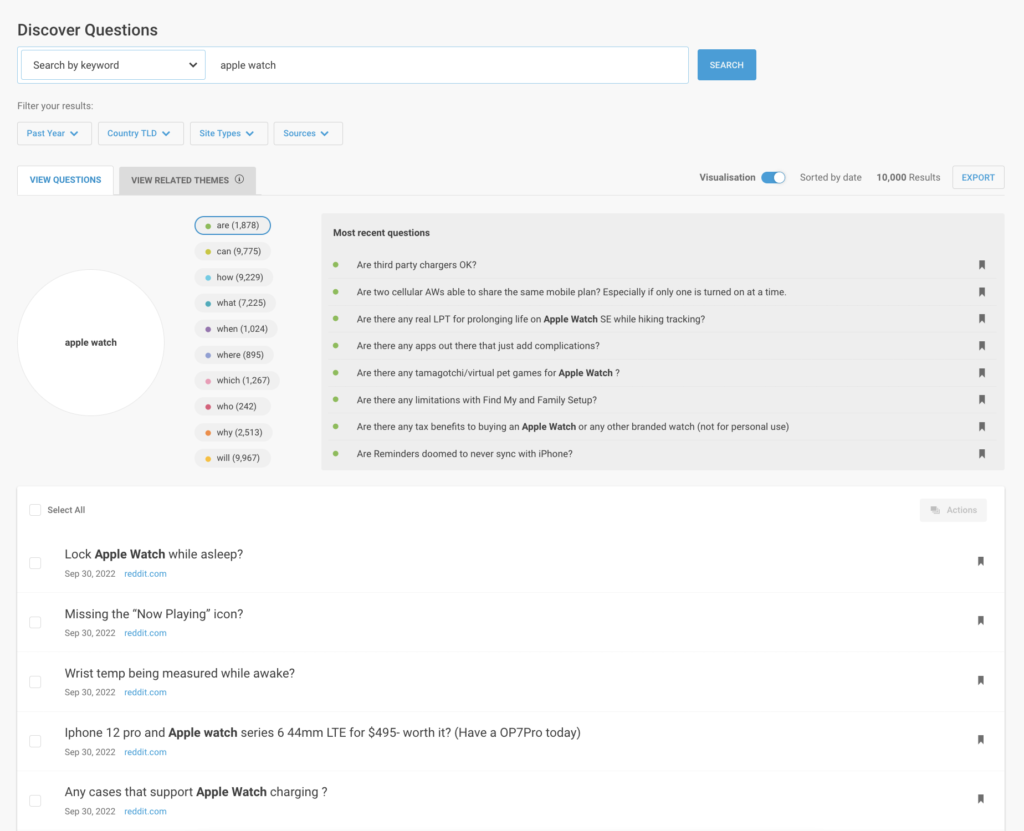Open the Site Types filter dropdown

click(229, 133)
